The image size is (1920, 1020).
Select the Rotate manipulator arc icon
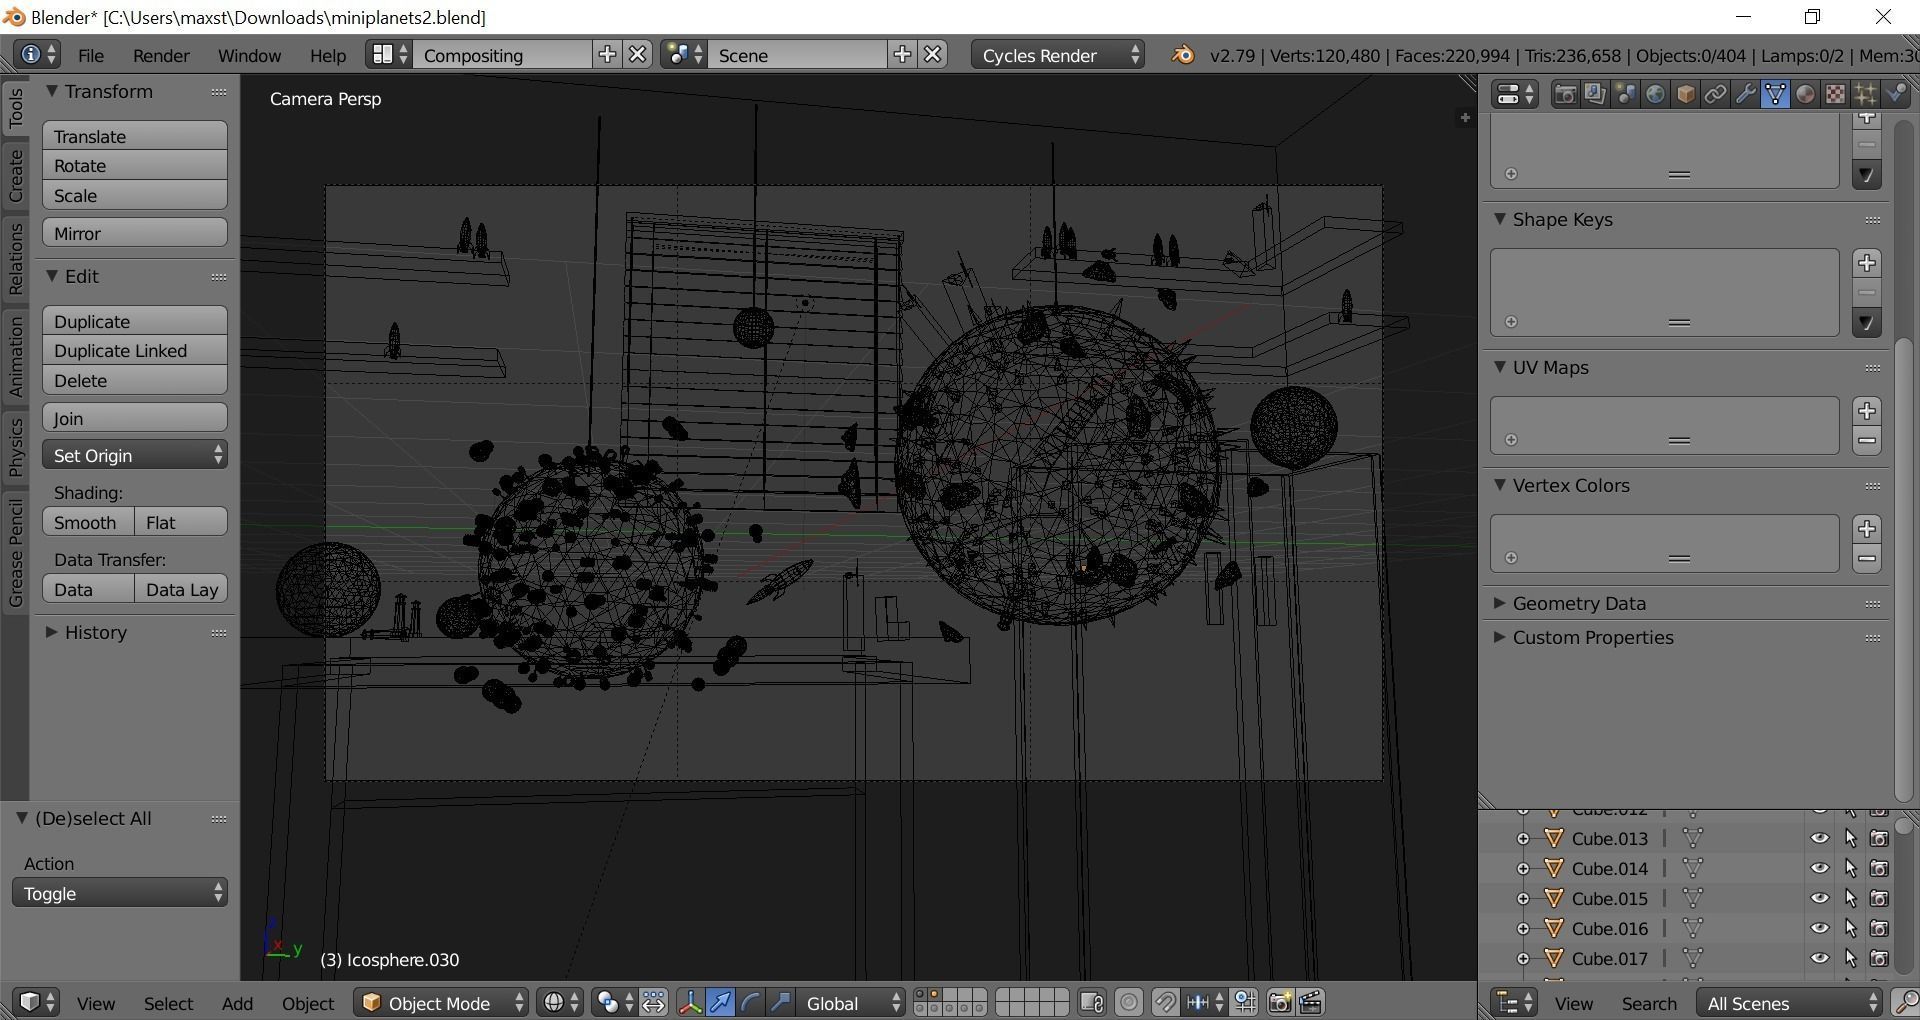(750, 1002)
